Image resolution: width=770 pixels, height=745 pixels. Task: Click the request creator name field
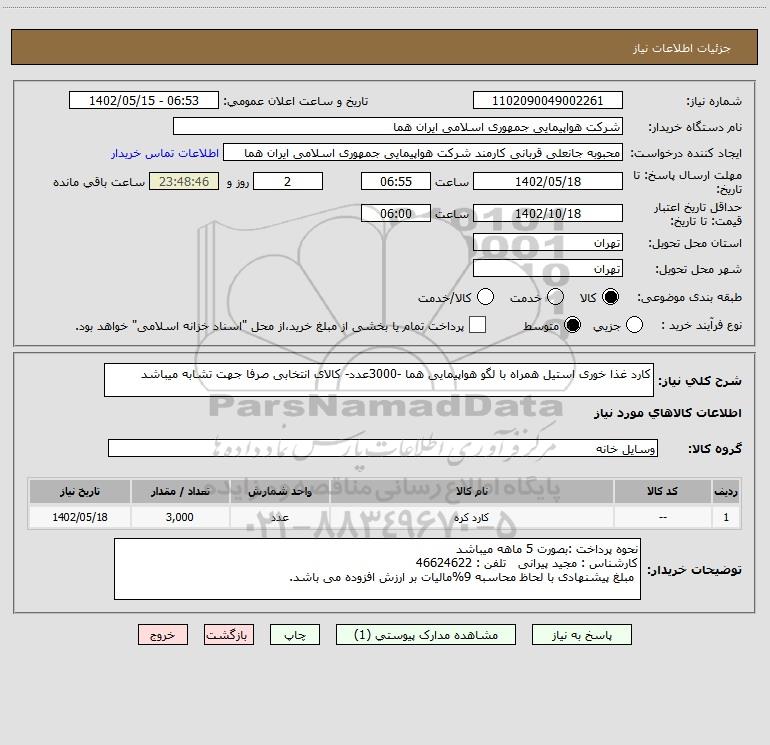click(423, 153)
